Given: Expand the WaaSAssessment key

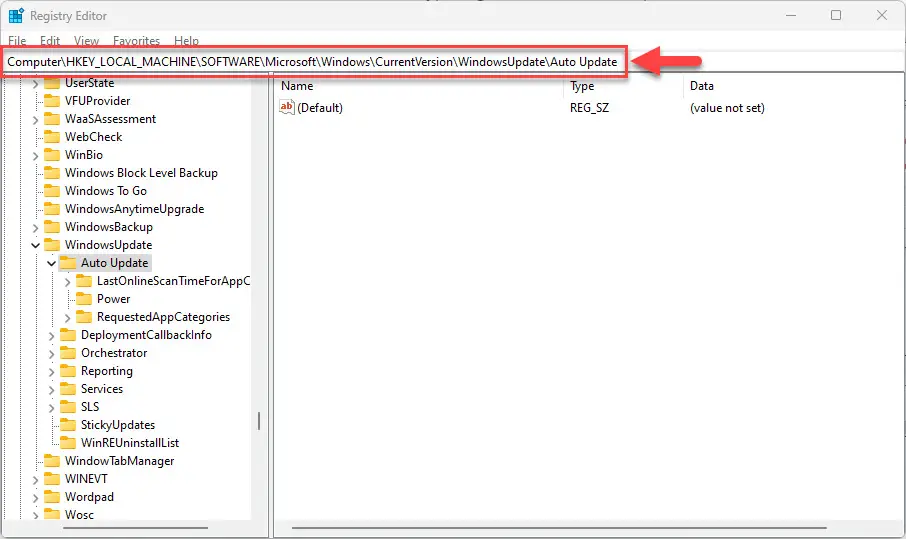Looking at the screenshot, I should pyautogui.click(x=35, y=120).
